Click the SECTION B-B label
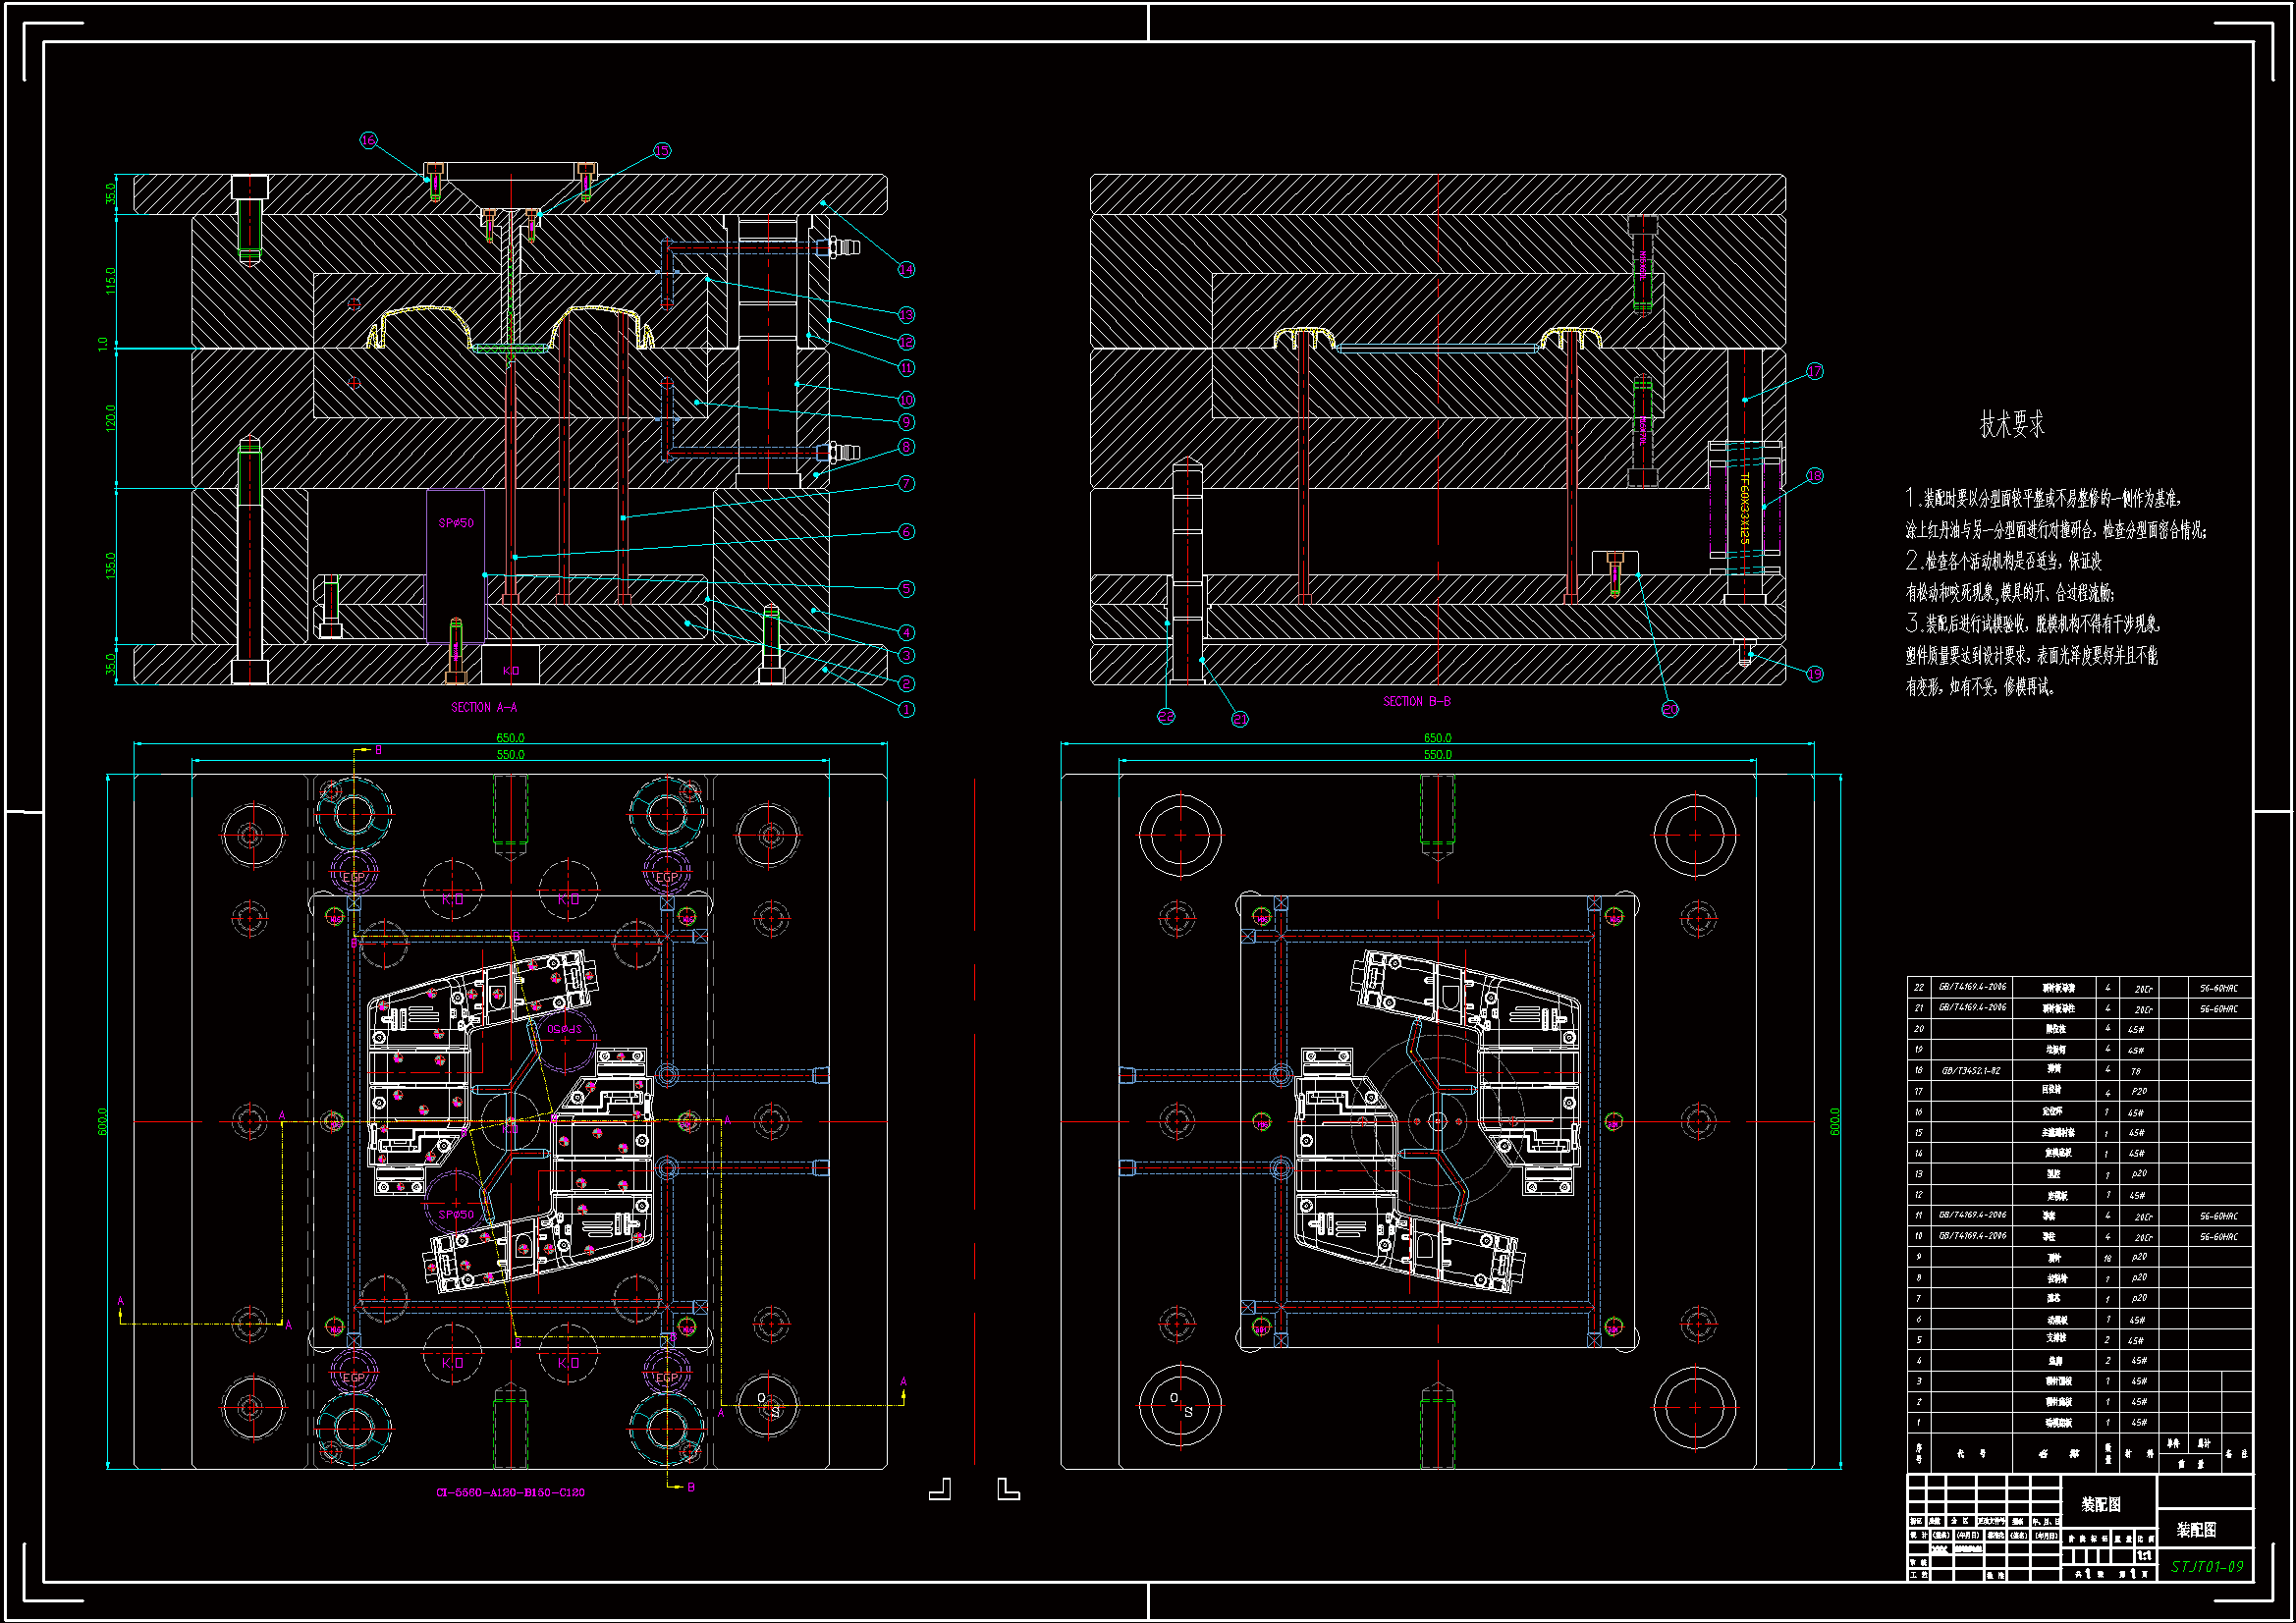Screen dimensions: 2296x1623 (1417, 702)
